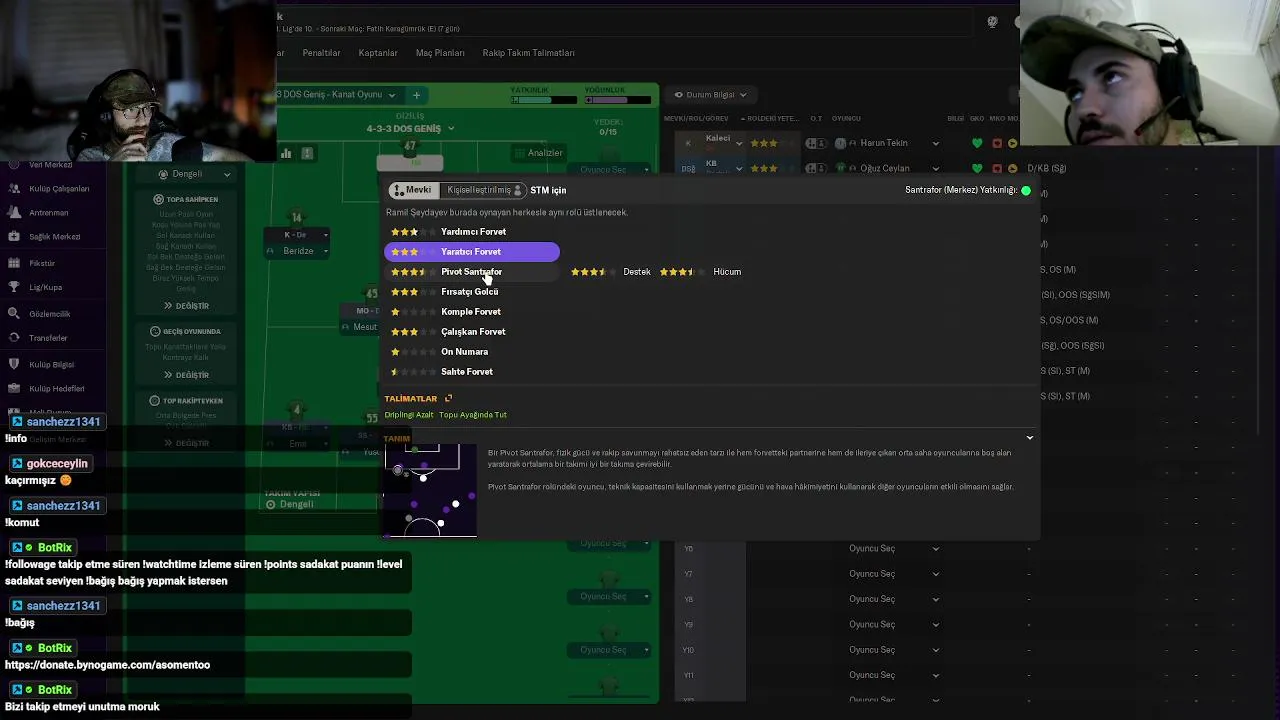This screenshot has width=1280, height=720.
Task: Click the Analizler button
Action: (538, 153)
